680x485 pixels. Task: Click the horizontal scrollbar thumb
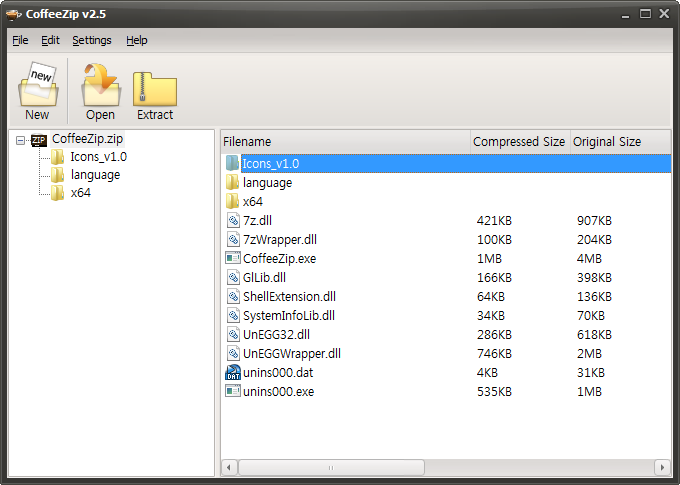pyautogui.click(x=331, y=468)
